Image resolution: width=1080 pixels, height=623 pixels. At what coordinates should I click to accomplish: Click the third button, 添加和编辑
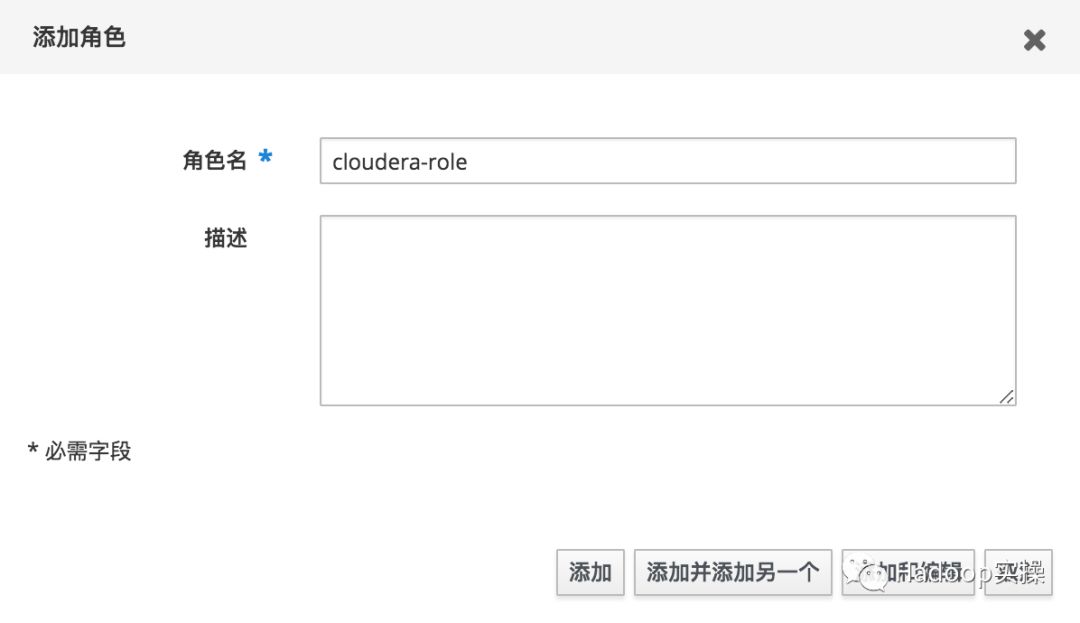908,573
